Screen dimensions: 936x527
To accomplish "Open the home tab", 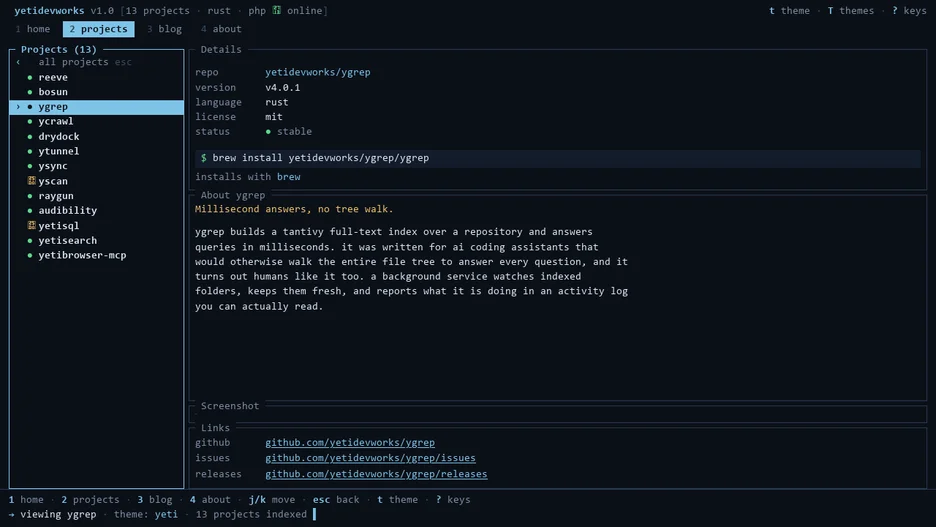I will pos(33,29).
